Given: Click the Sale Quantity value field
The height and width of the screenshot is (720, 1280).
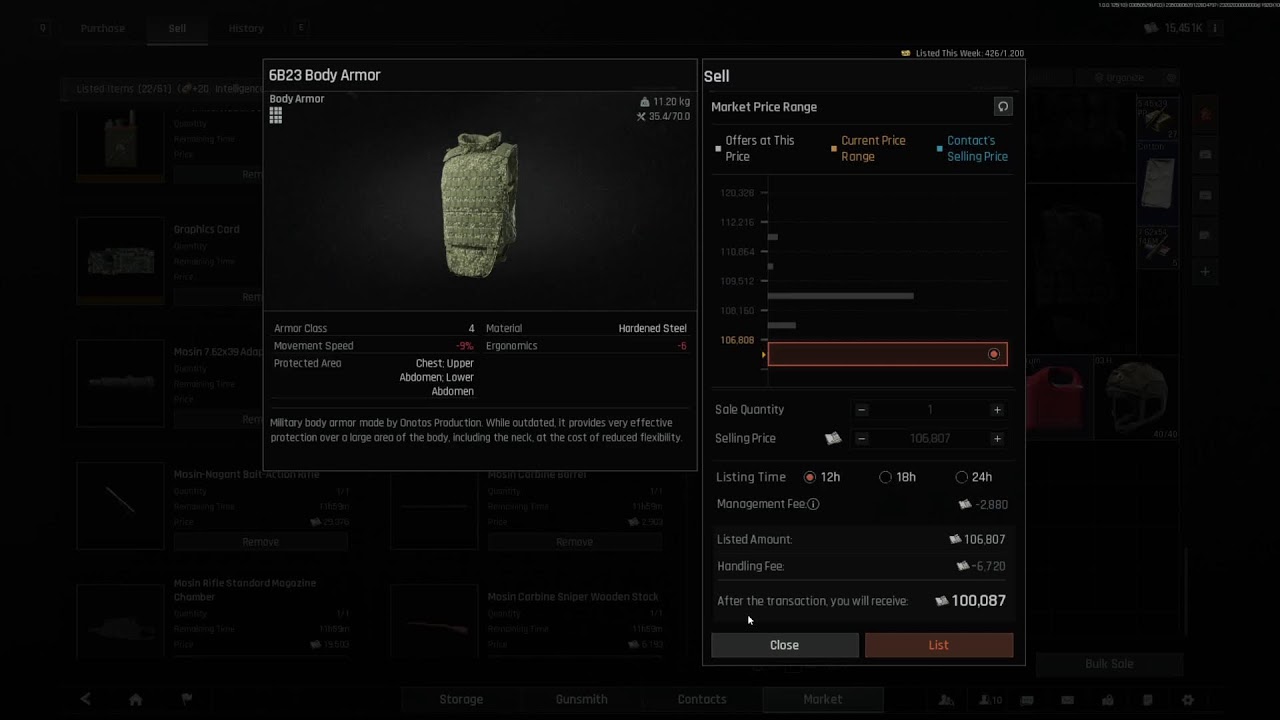Looking at the screenshot, I should tap(929, 410).
